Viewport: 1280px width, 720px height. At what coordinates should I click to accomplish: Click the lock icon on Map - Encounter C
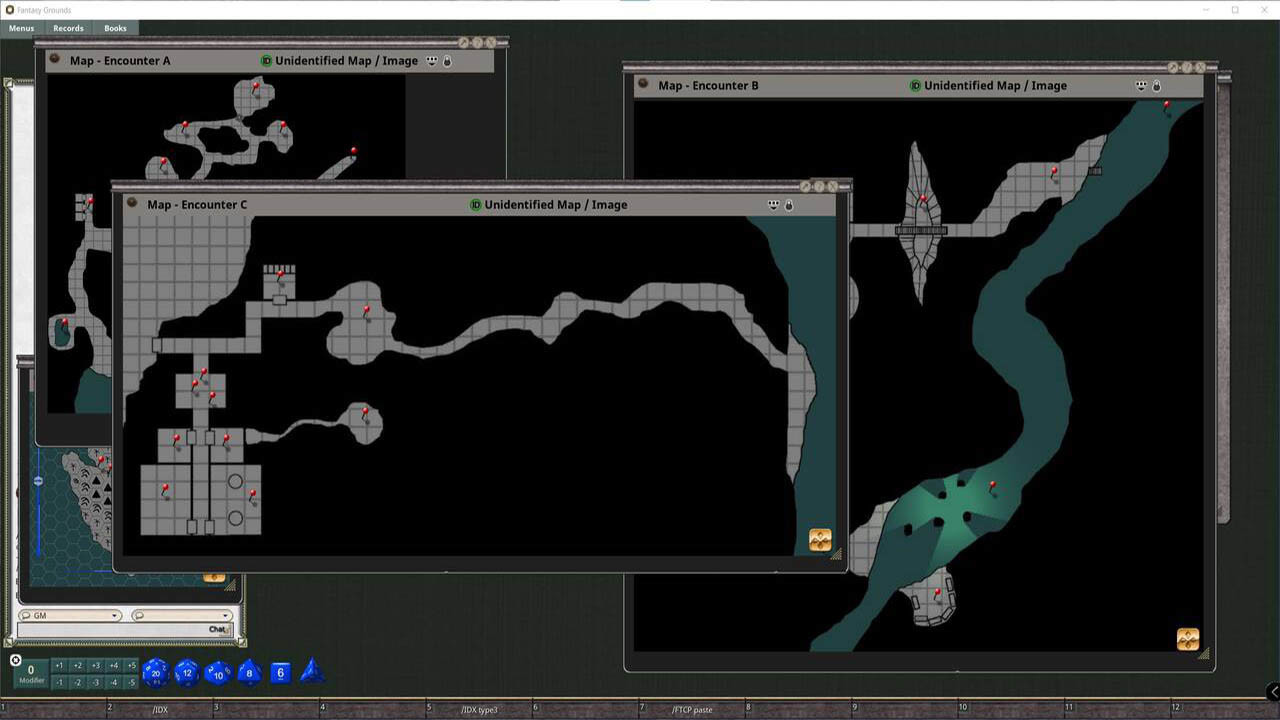(x=789, y=204)
